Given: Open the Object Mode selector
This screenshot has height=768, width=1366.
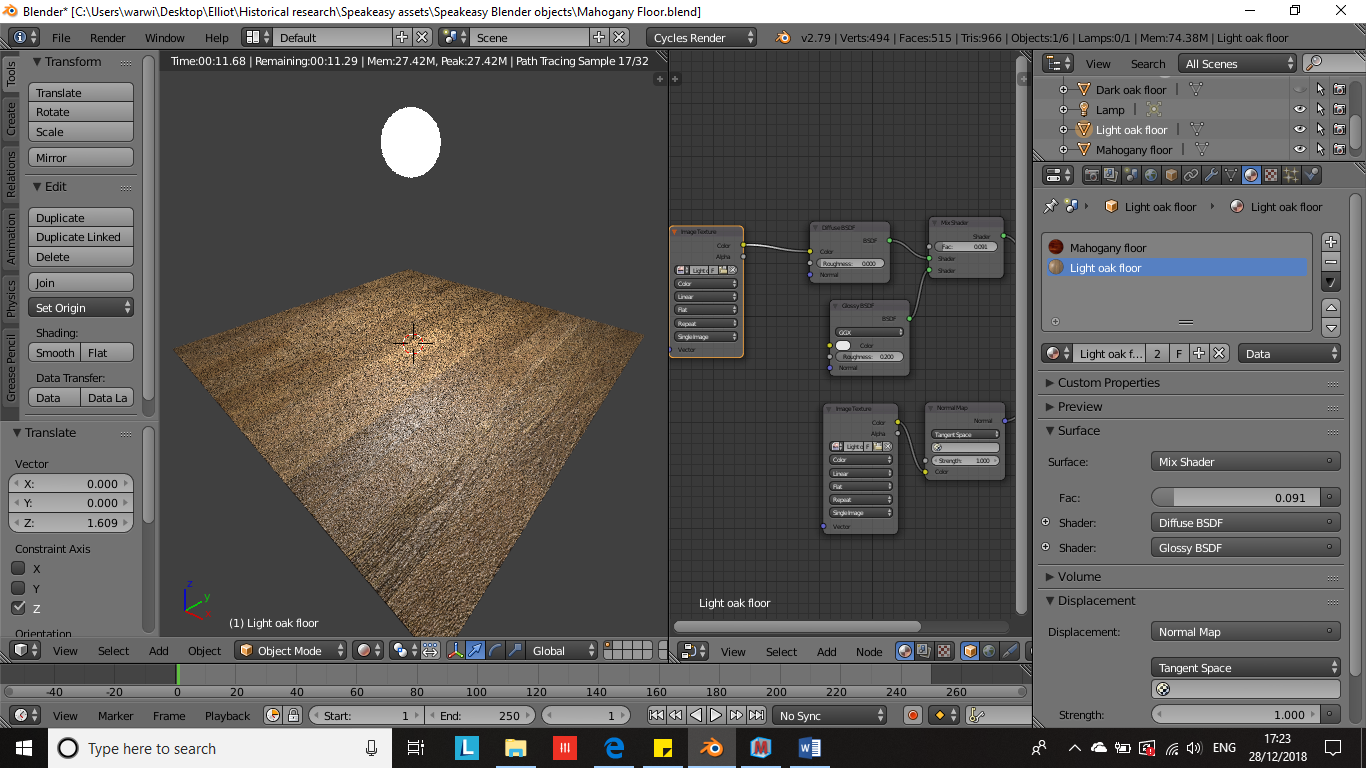Looking at the screenshot, I should 291,651.
